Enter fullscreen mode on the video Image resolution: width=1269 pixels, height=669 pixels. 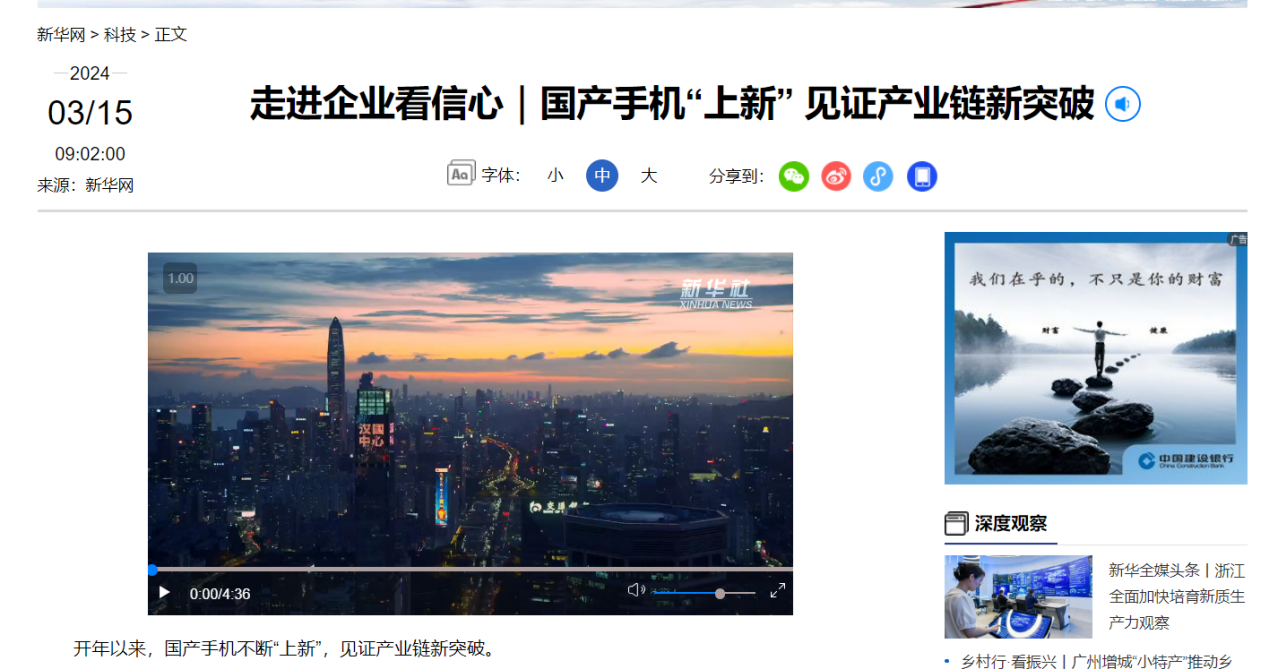pos(777,591)
